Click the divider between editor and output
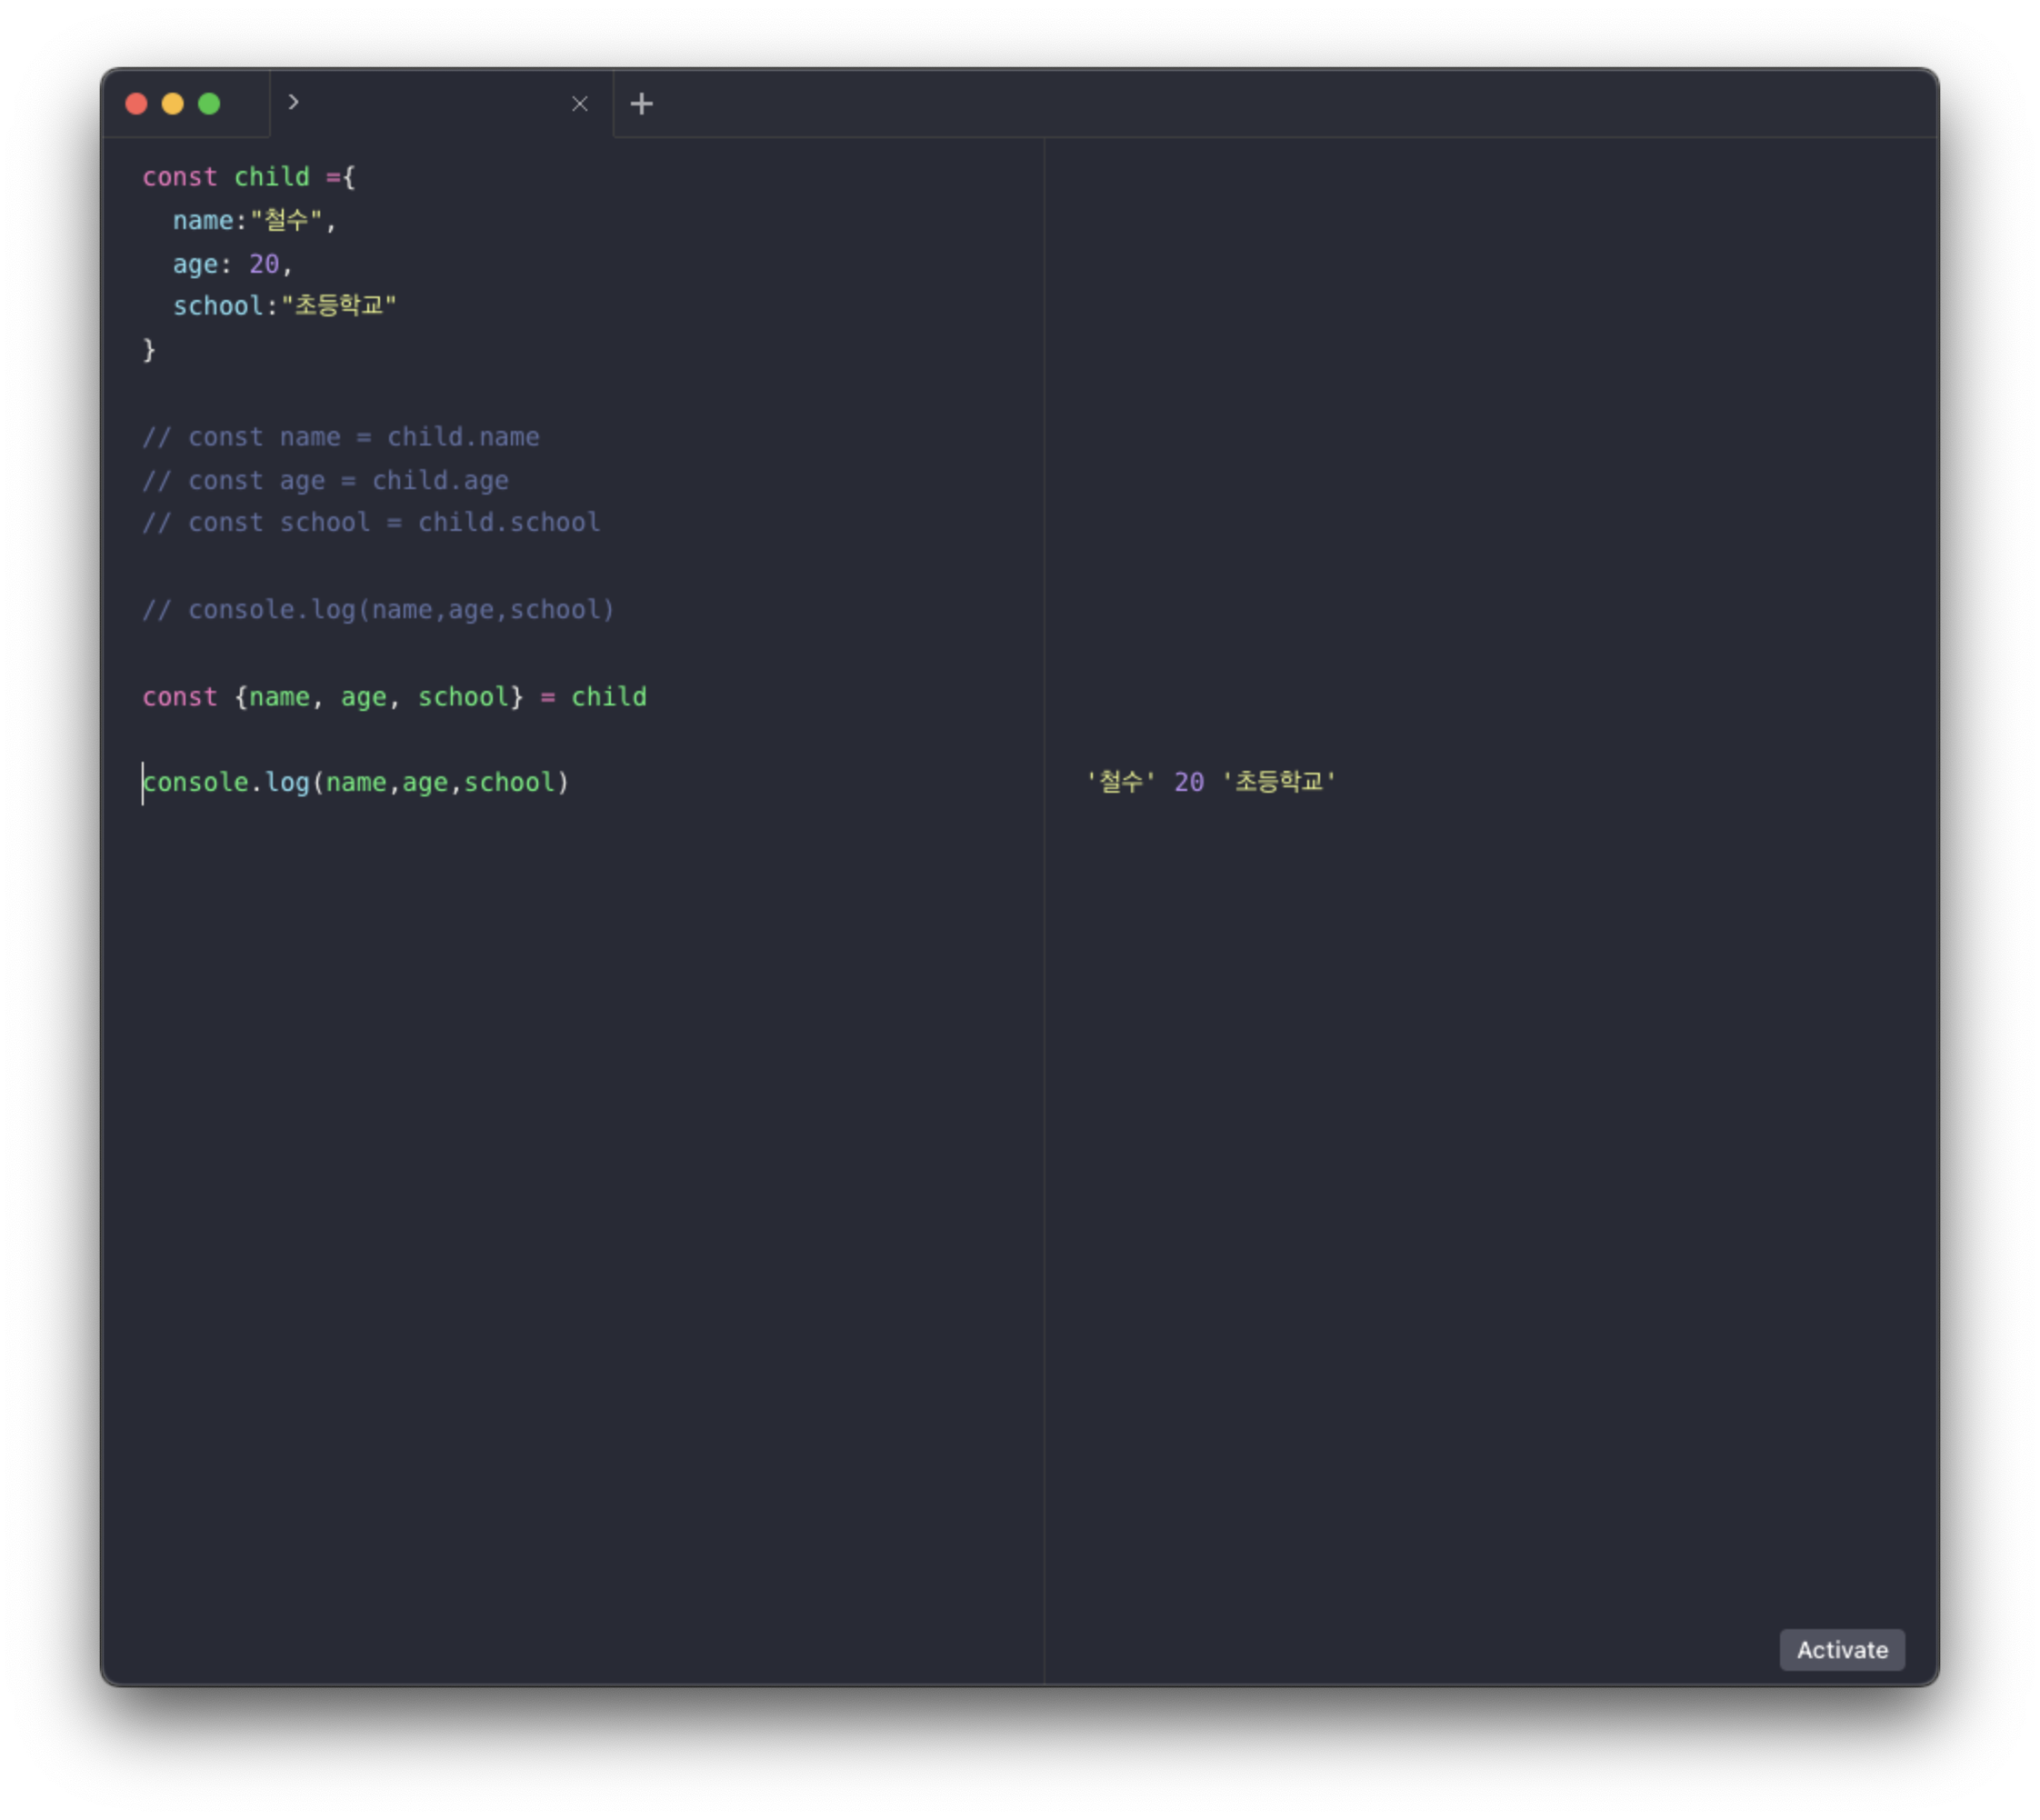2040x1820 pixels. coord(1044,900)
